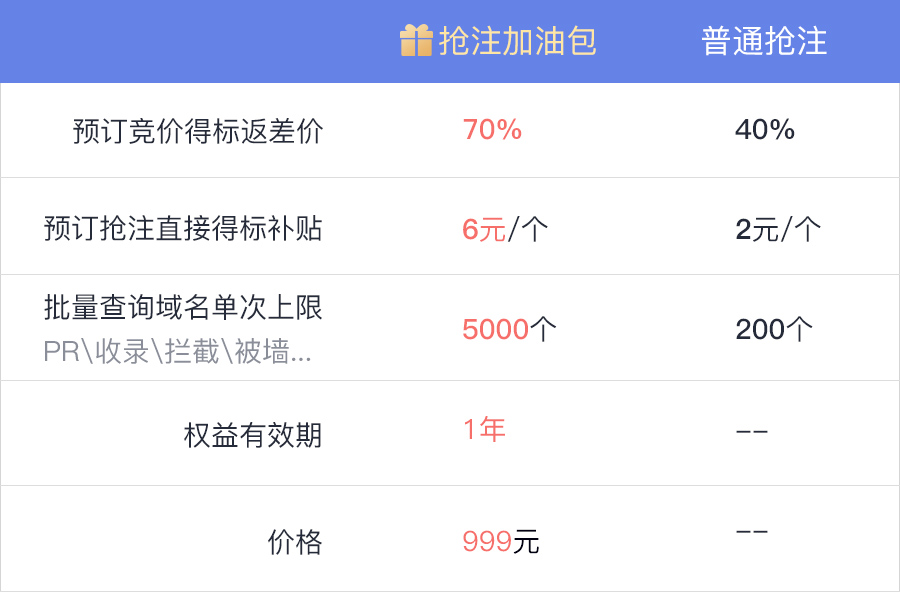Click the dash in 权益有效期 row under 普通抢注
The image size is (900, 592).
point(752,431)
